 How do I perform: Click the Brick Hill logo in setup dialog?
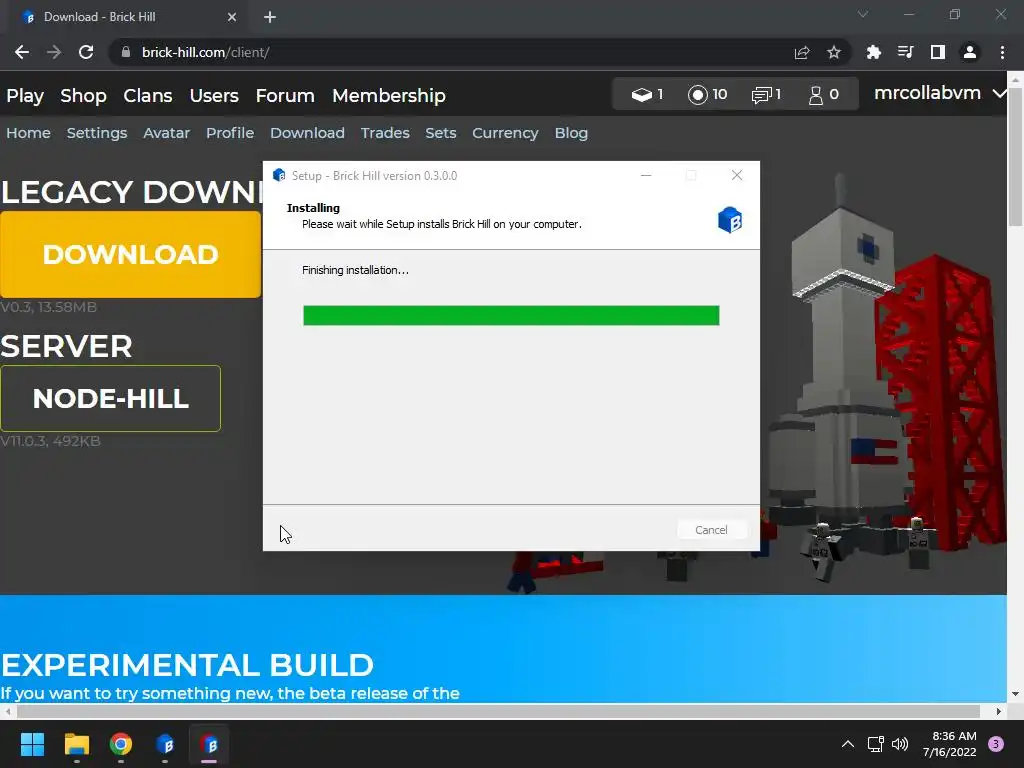(x=729, y=220)
